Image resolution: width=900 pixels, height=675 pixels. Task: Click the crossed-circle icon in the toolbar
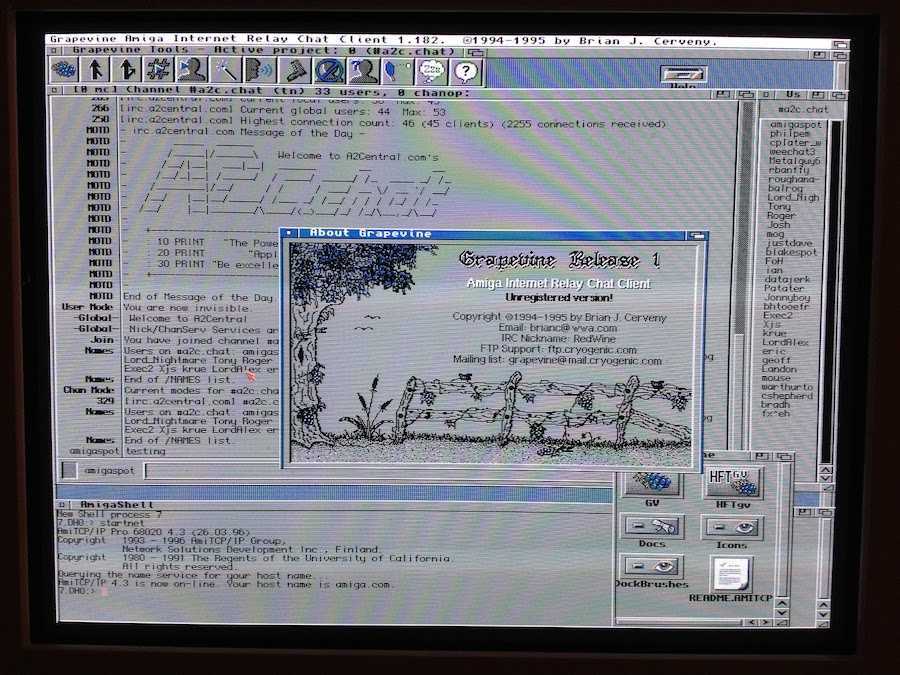329,71
